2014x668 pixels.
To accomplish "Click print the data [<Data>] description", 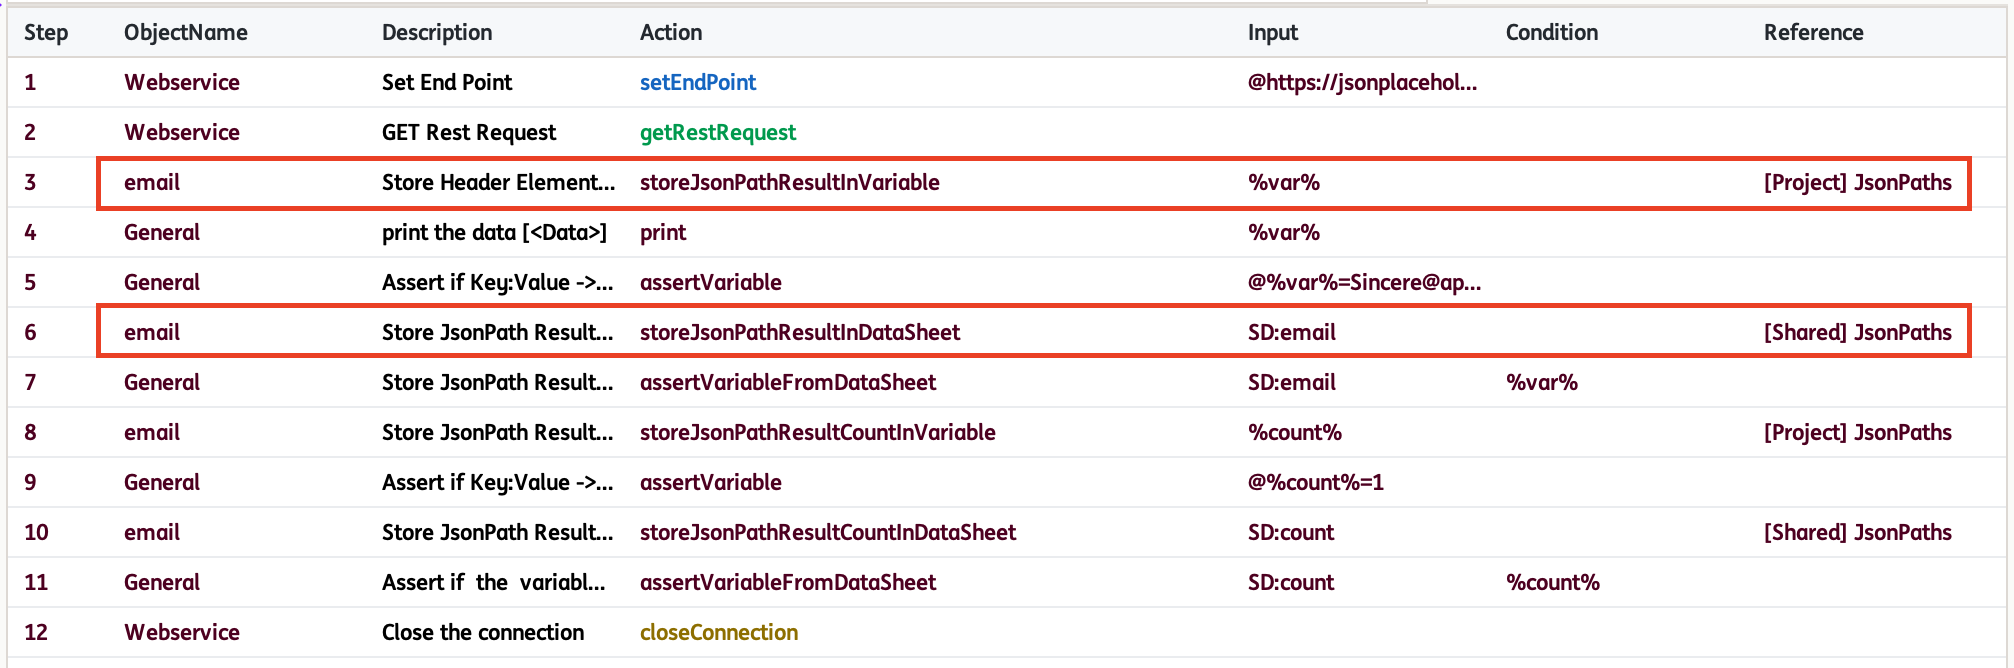I will (x=495, y=232).
